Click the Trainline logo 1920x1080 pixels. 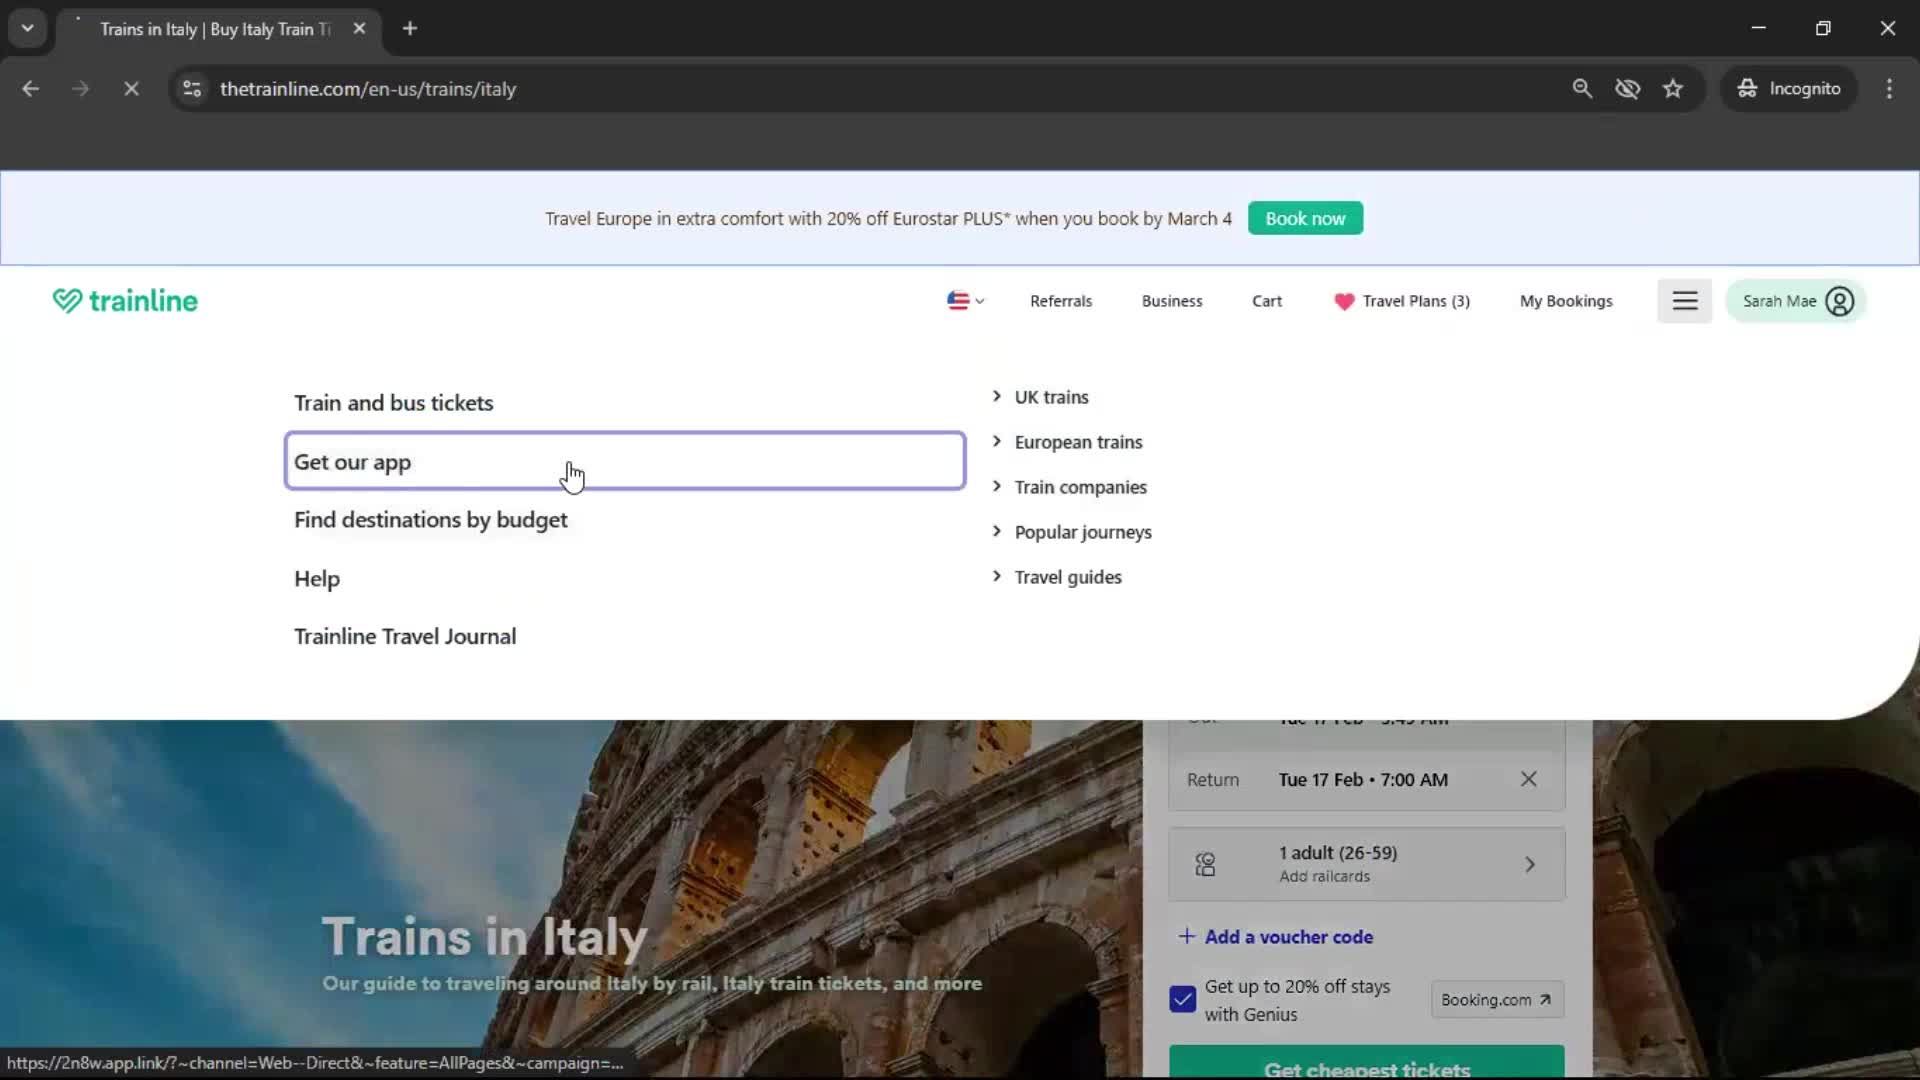click(x=124, y=300)
